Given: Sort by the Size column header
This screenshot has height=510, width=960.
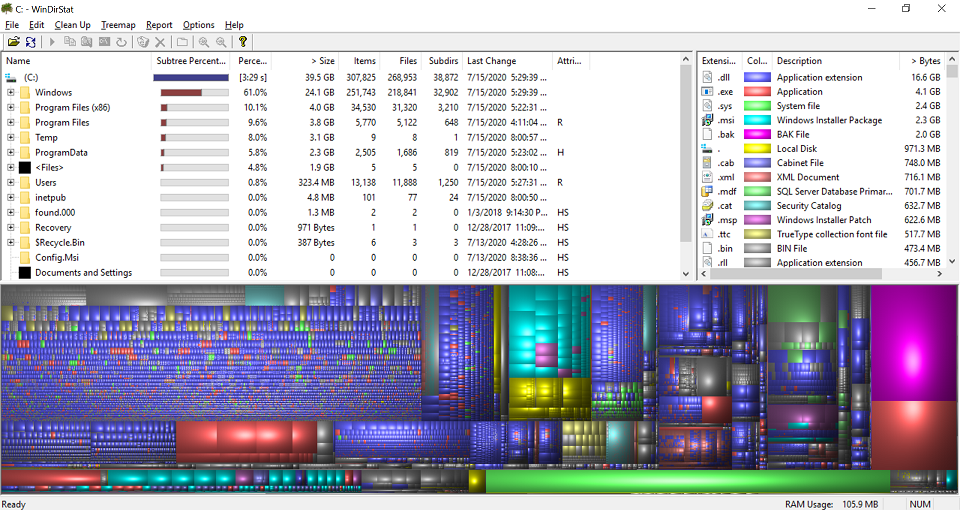Looking at the screenshot, I should (x=305, y=61).
